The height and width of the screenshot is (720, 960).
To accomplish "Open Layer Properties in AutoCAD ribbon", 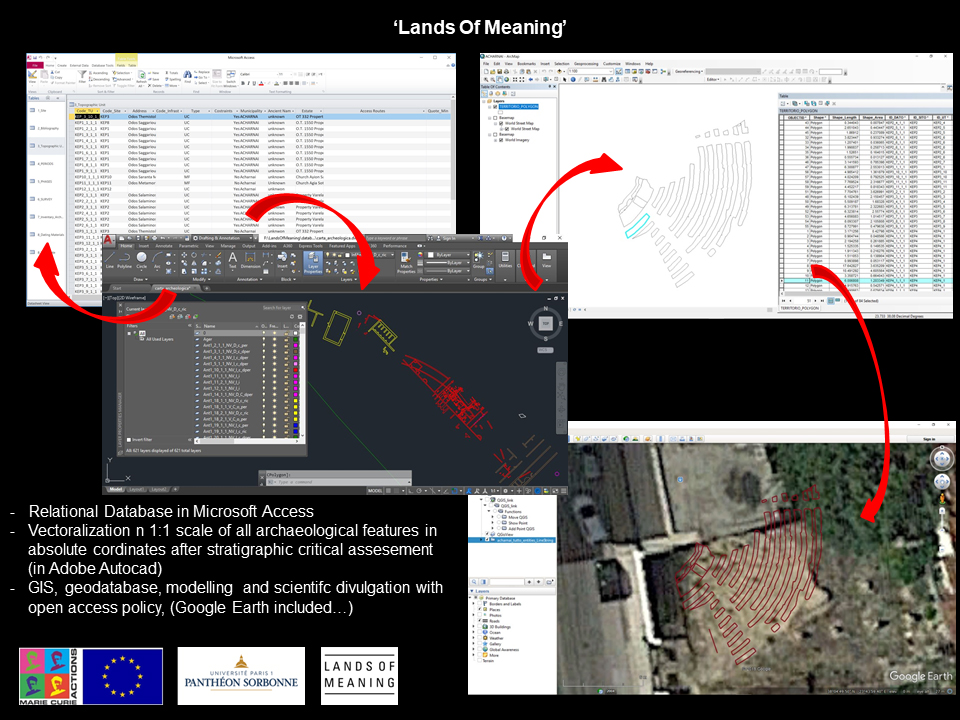I will tap(313, 262).
